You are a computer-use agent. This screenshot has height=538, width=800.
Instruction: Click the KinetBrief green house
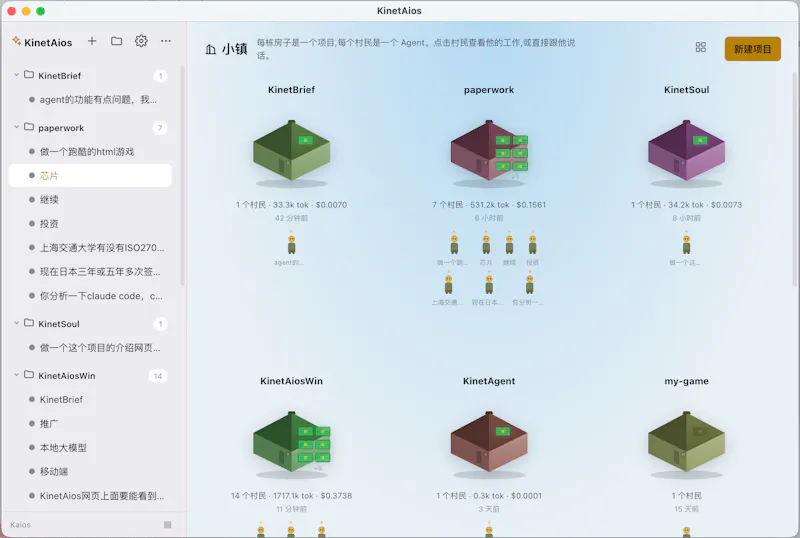pyautogui.click(x=291, y=151)
